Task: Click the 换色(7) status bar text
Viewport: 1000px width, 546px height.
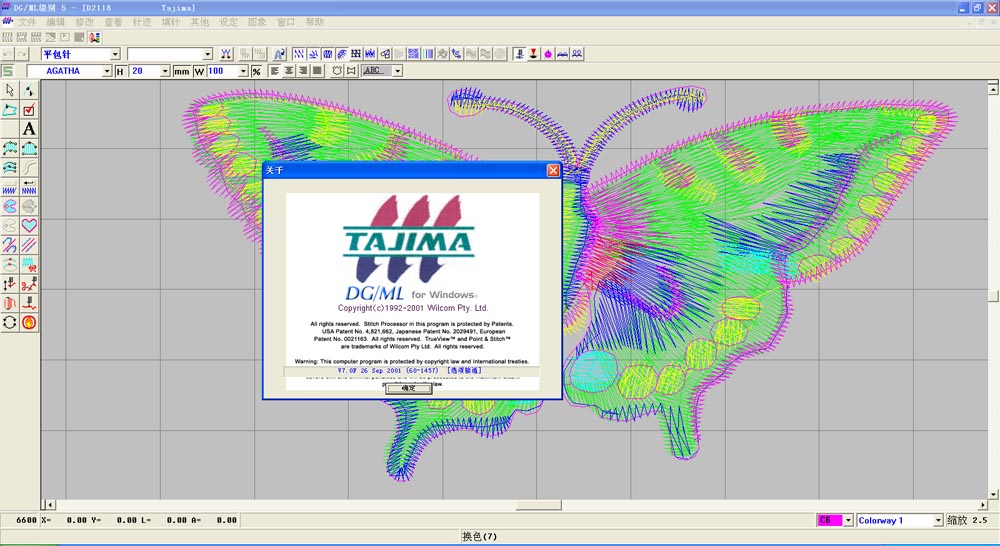Action: click(x=480, y=536)
